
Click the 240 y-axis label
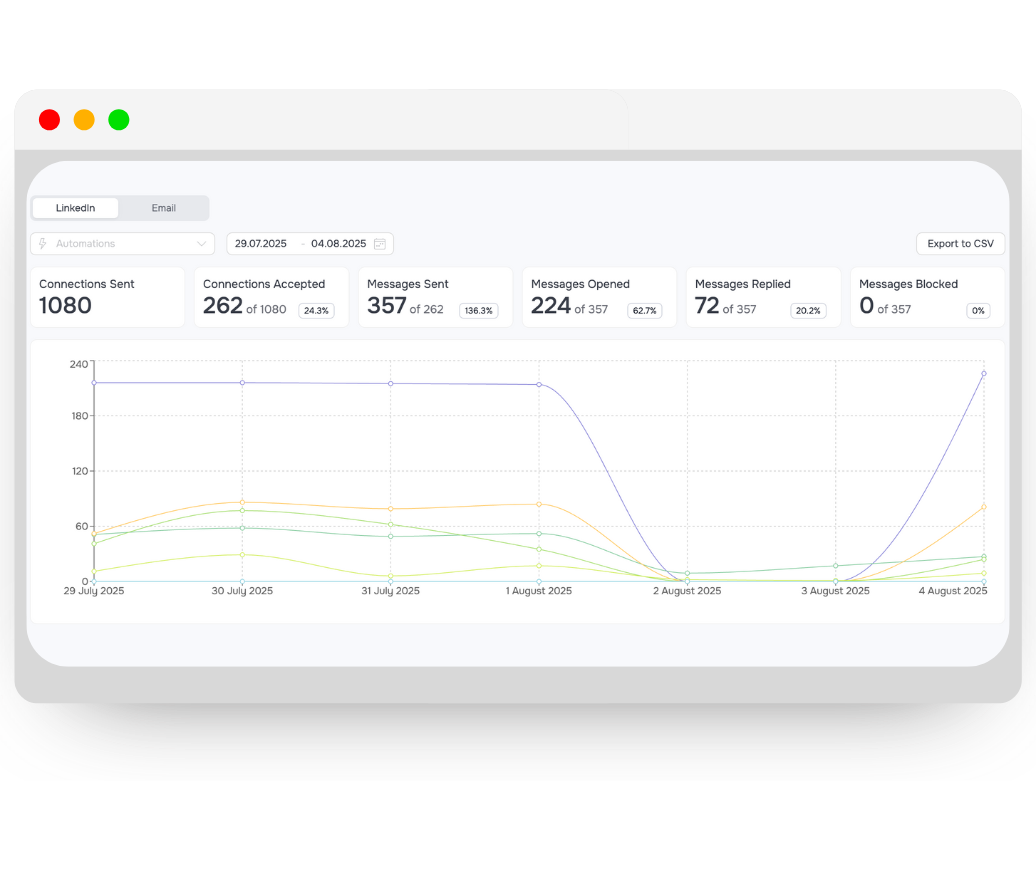click(x=79, y=364)
